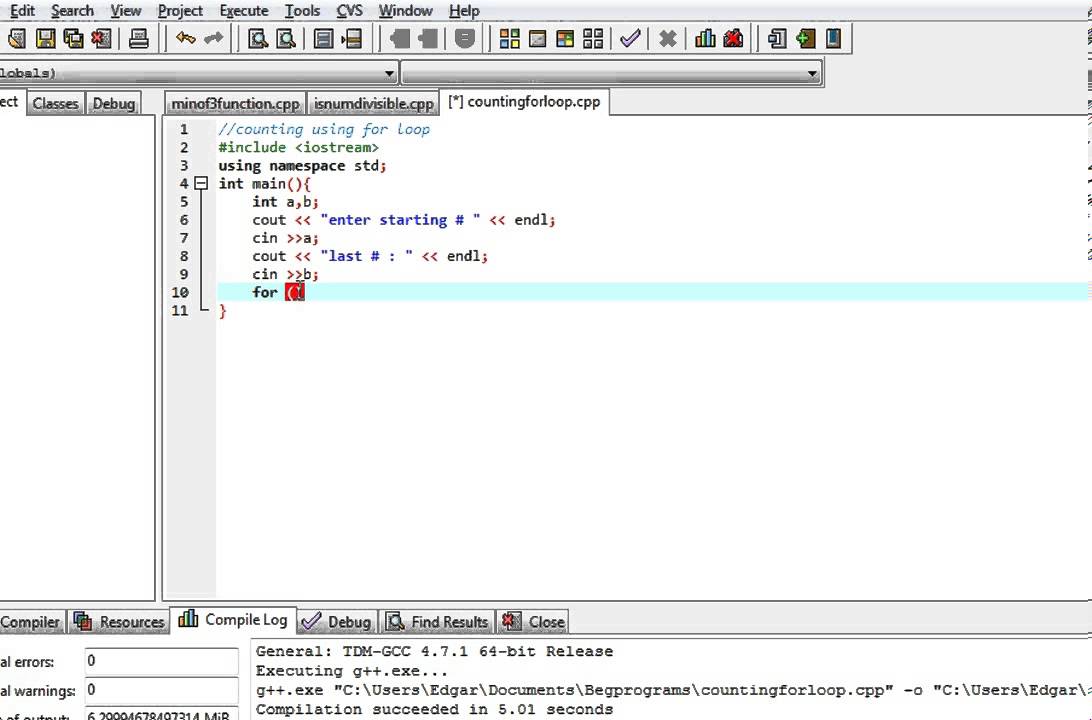Click the "enter starting # " string
This screenshot has height=720, width=1092.
point(400,220)
